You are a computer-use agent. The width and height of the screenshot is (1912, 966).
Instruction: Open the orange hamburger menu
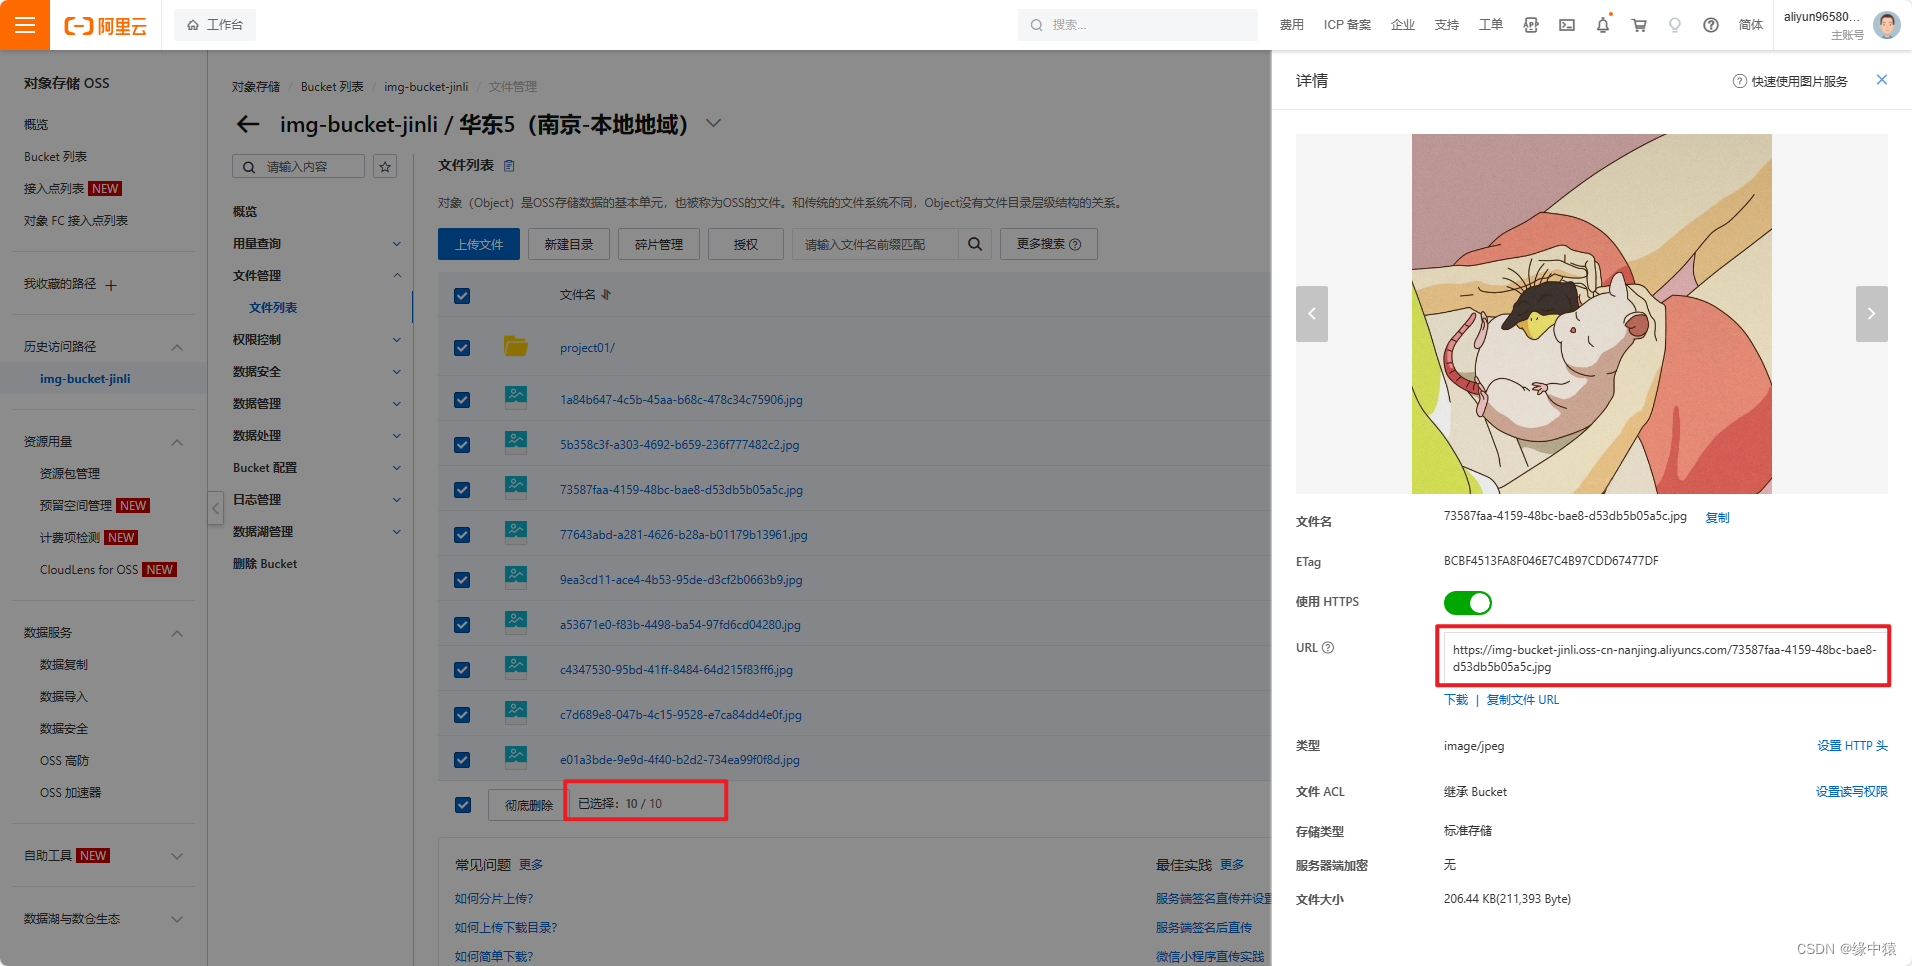(x=25, y=25)
